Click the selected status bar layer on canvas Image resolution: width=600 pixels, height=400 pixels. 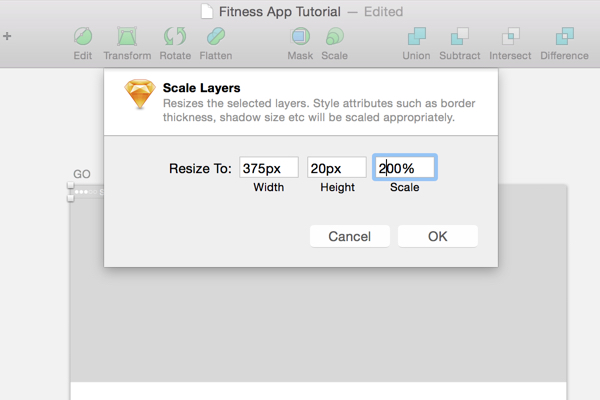[87, 192]
